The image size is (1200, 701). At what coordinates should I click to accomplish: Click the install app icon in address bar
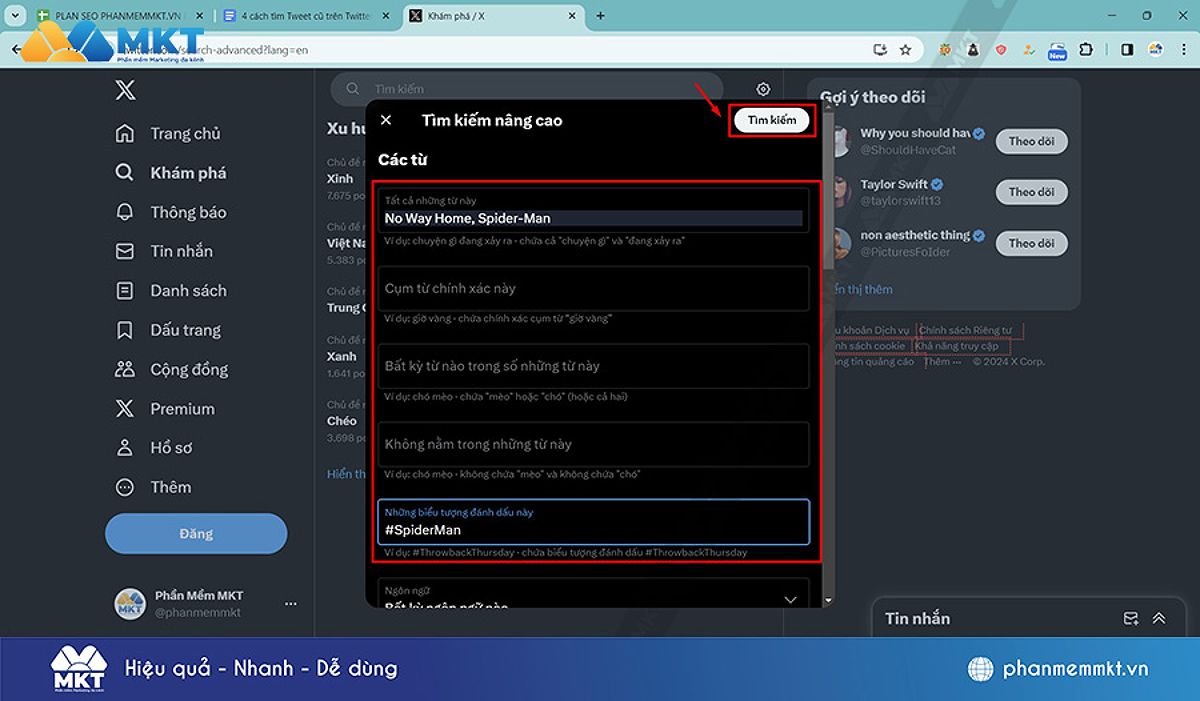[x=880, y=49]
